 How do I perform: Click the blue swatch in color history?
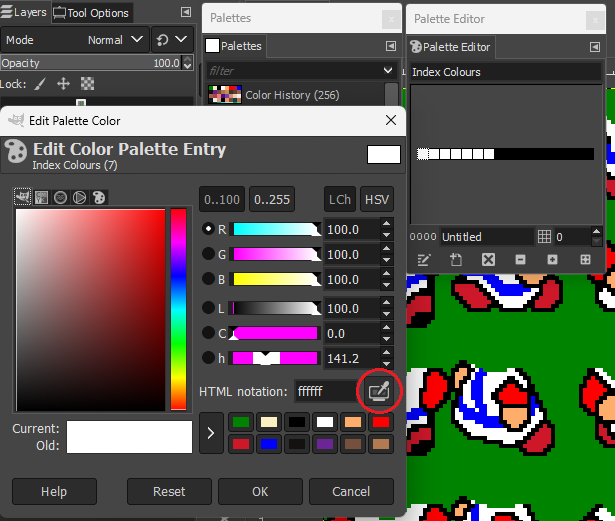(269, 443)
